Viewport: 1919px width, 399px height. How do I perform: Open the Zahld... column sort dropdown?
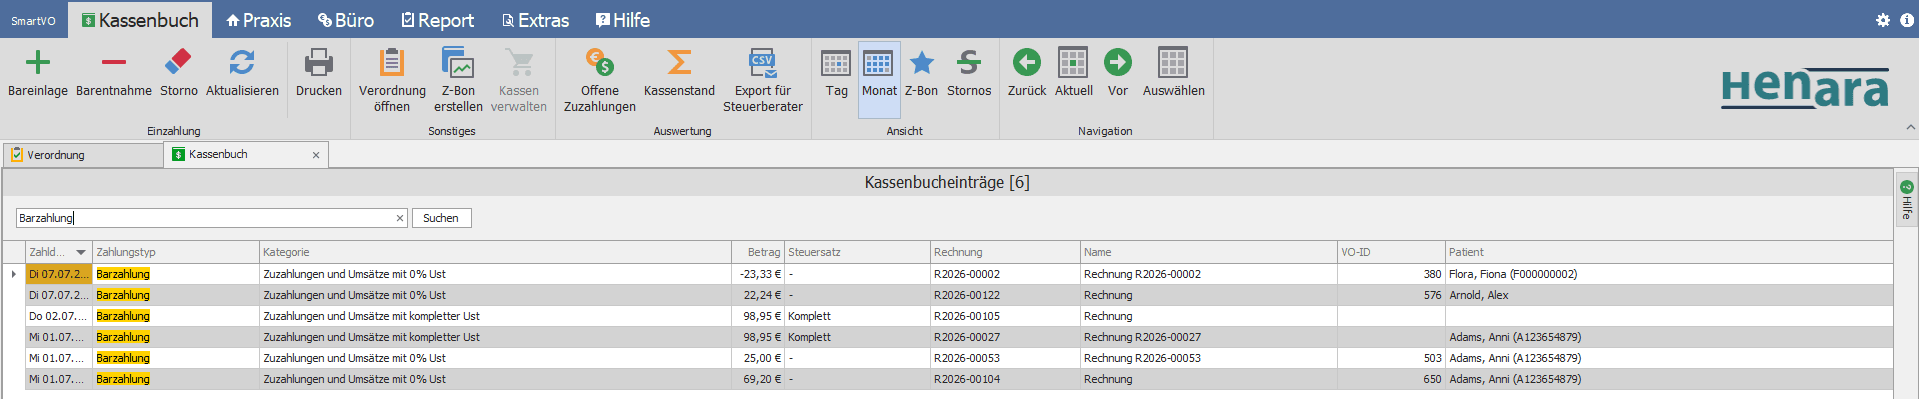click(81, 253)
